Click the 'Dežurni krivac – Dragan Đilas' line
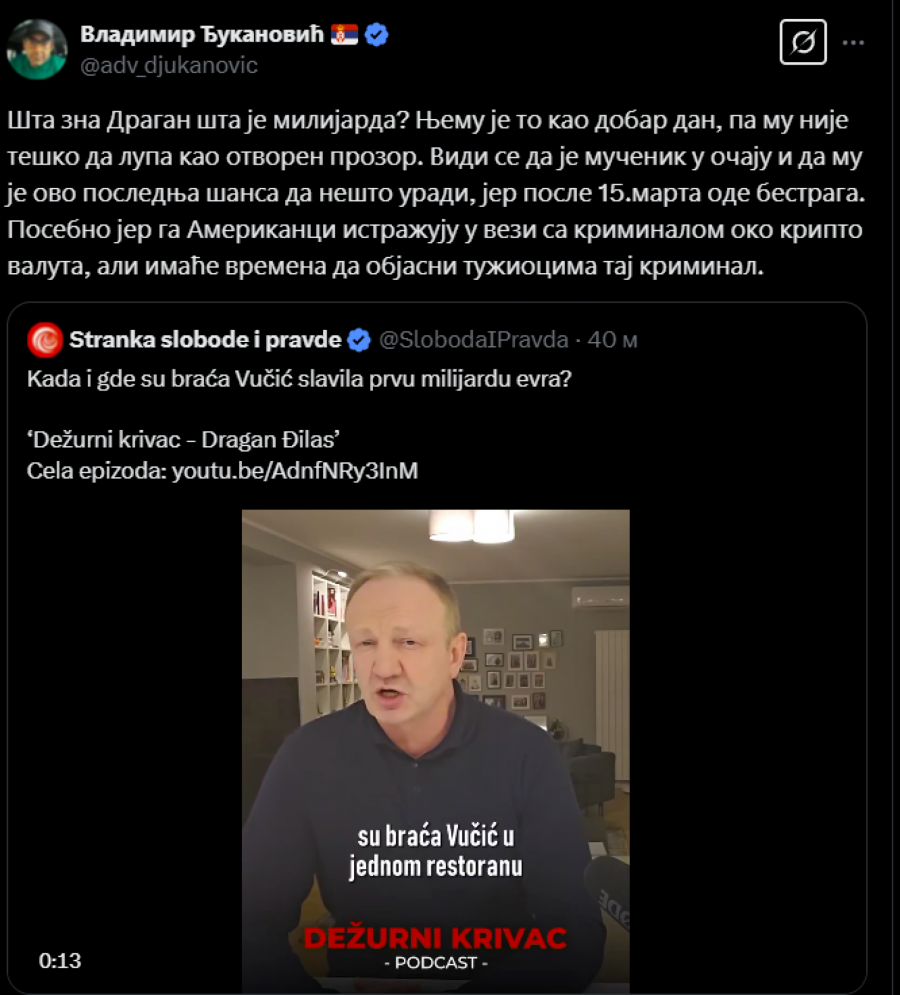The width and height of the screenshot is (900, 995). [x=183, y=440]
